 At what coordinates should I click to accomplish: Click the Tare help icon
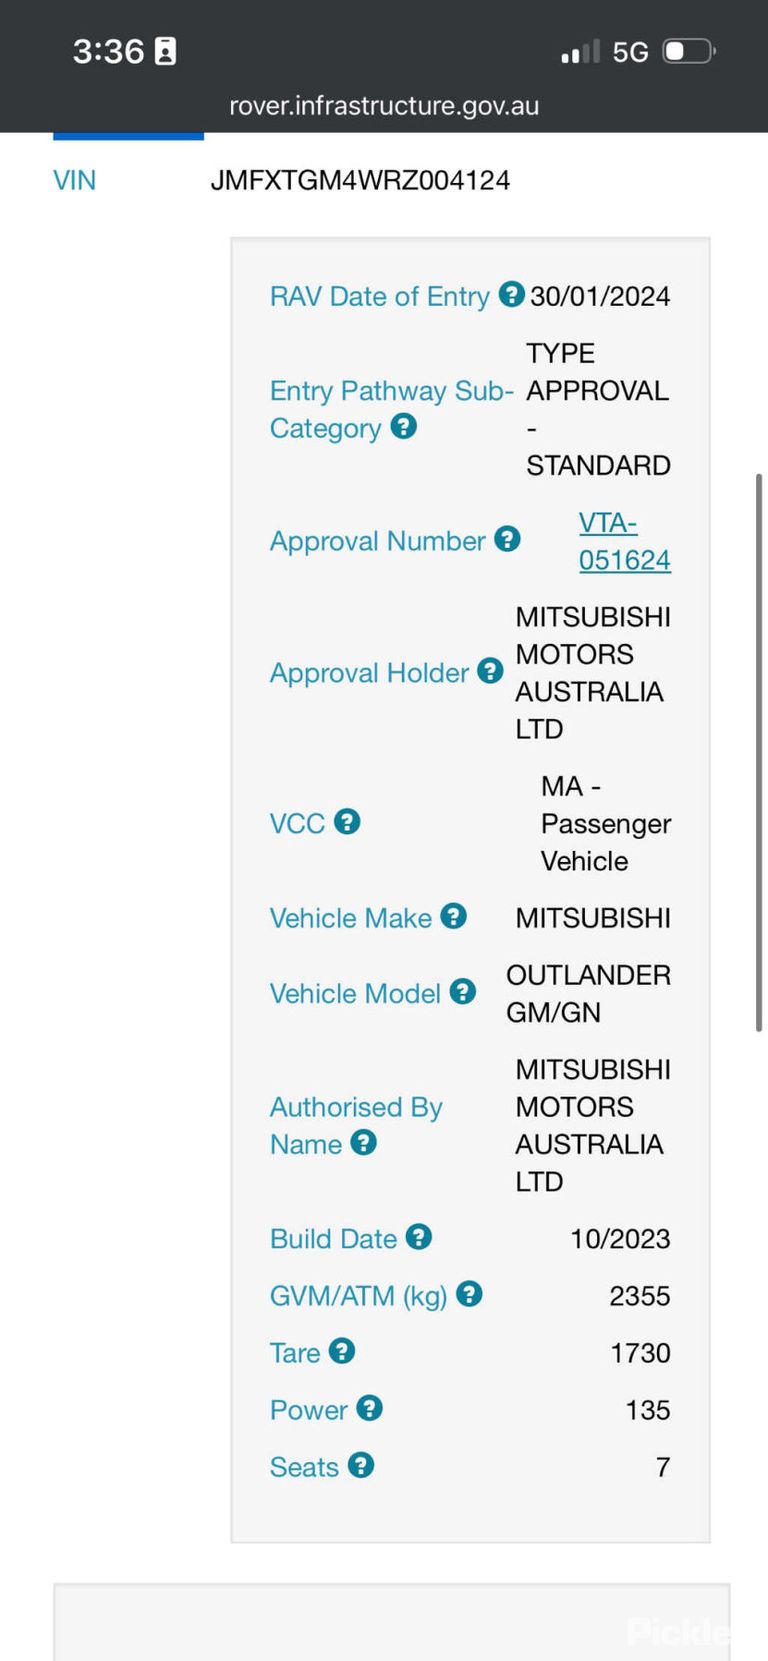pyautogui.click(x=342, y=1351)
